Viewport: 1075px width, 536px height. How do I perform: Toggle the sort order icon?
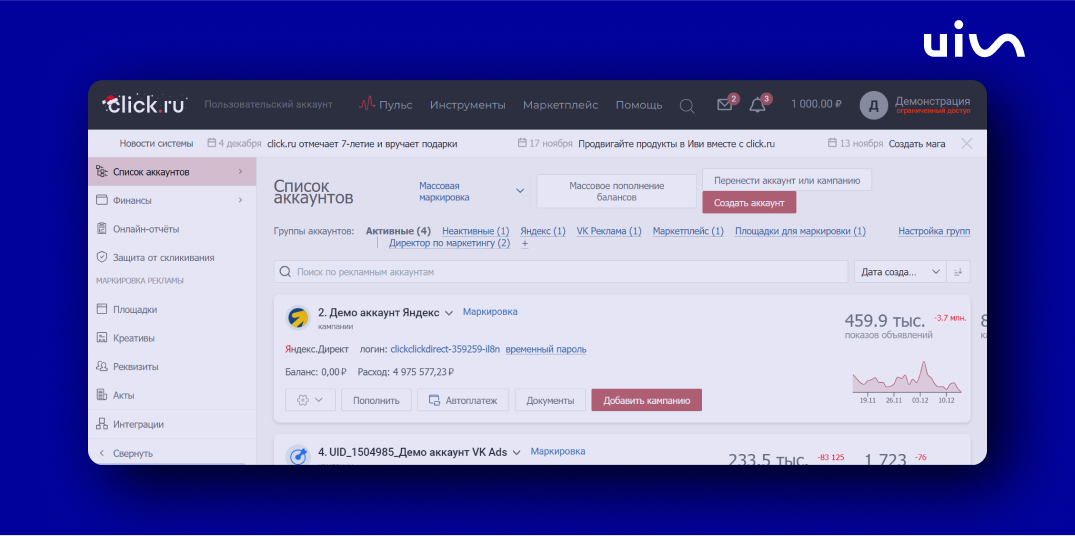[958, 271]
